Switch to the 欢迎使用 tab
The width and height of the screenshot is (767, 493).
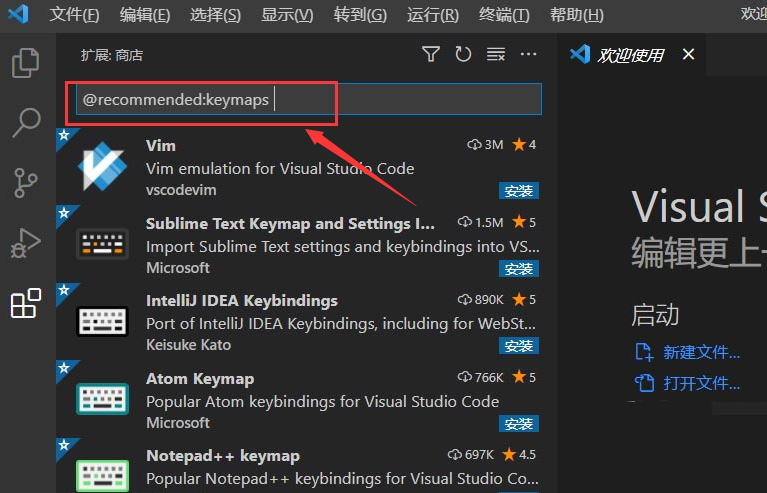click(x=630, y=55)
